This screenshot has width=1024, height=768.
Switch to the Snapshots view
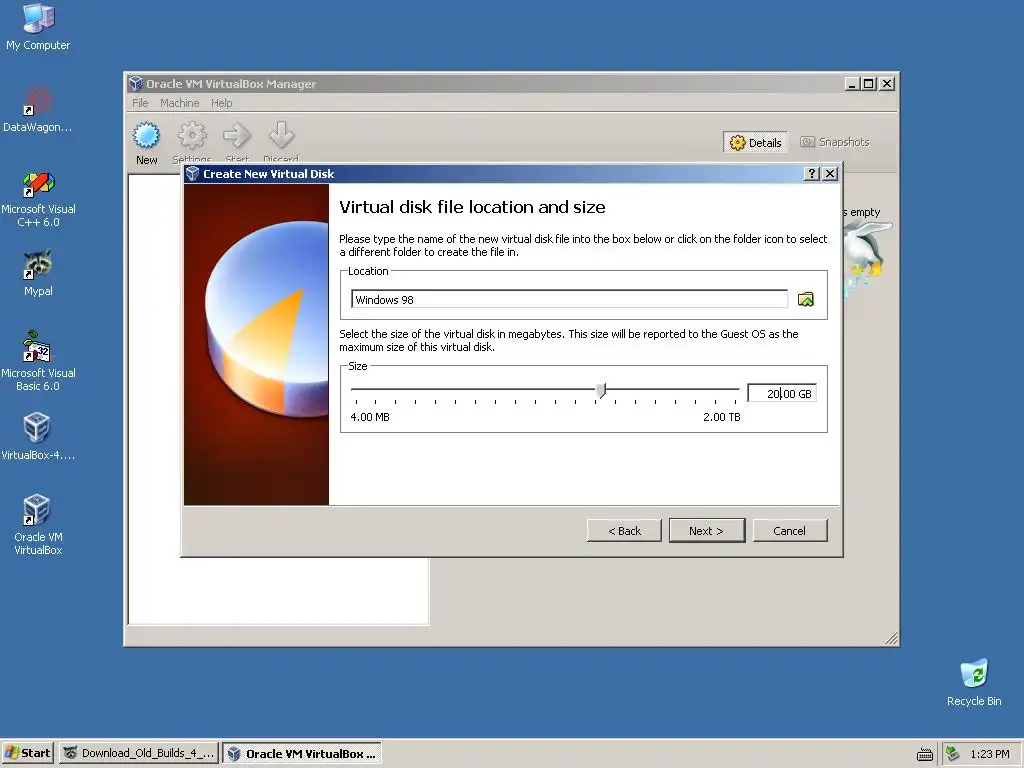pos(835,142)
